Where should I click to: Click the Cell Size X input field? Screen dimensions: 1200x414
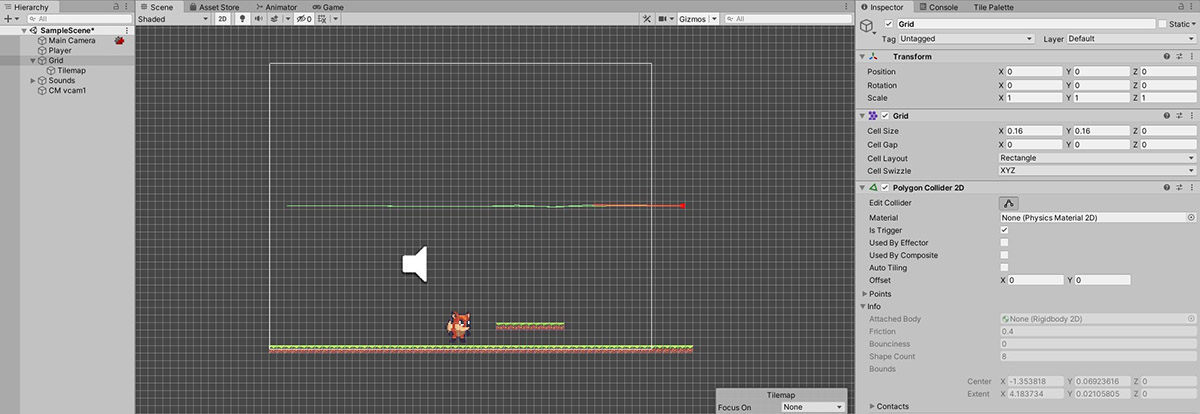click(x=1034, y=132)
